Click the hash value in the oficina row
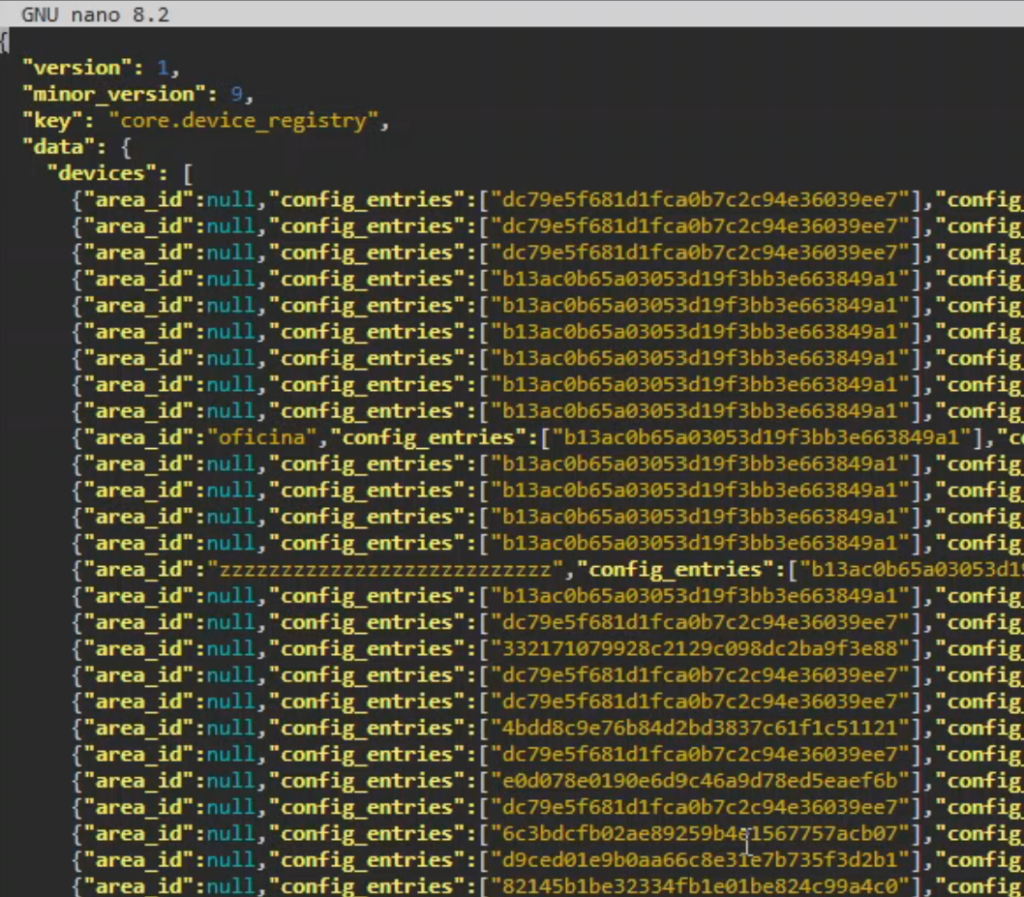The height and width of the screenshot is (897, 1024). (761, 437)
